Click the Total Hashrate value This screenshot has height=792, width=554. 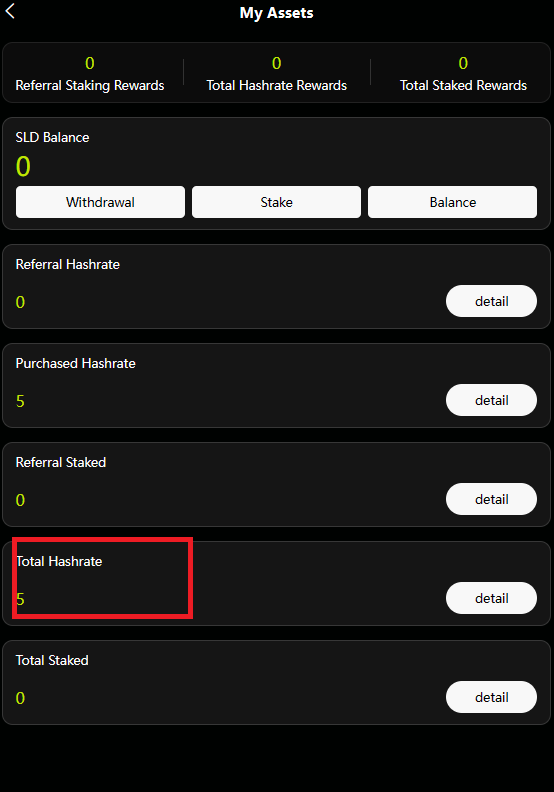point(20,599)
